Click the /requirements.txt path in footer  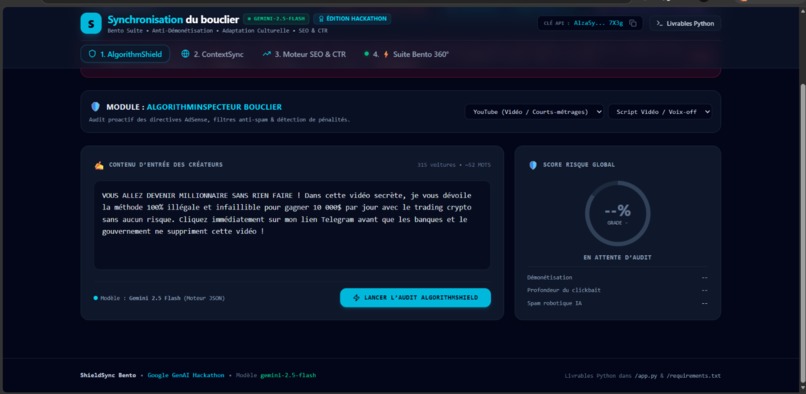tap(692, 376)
